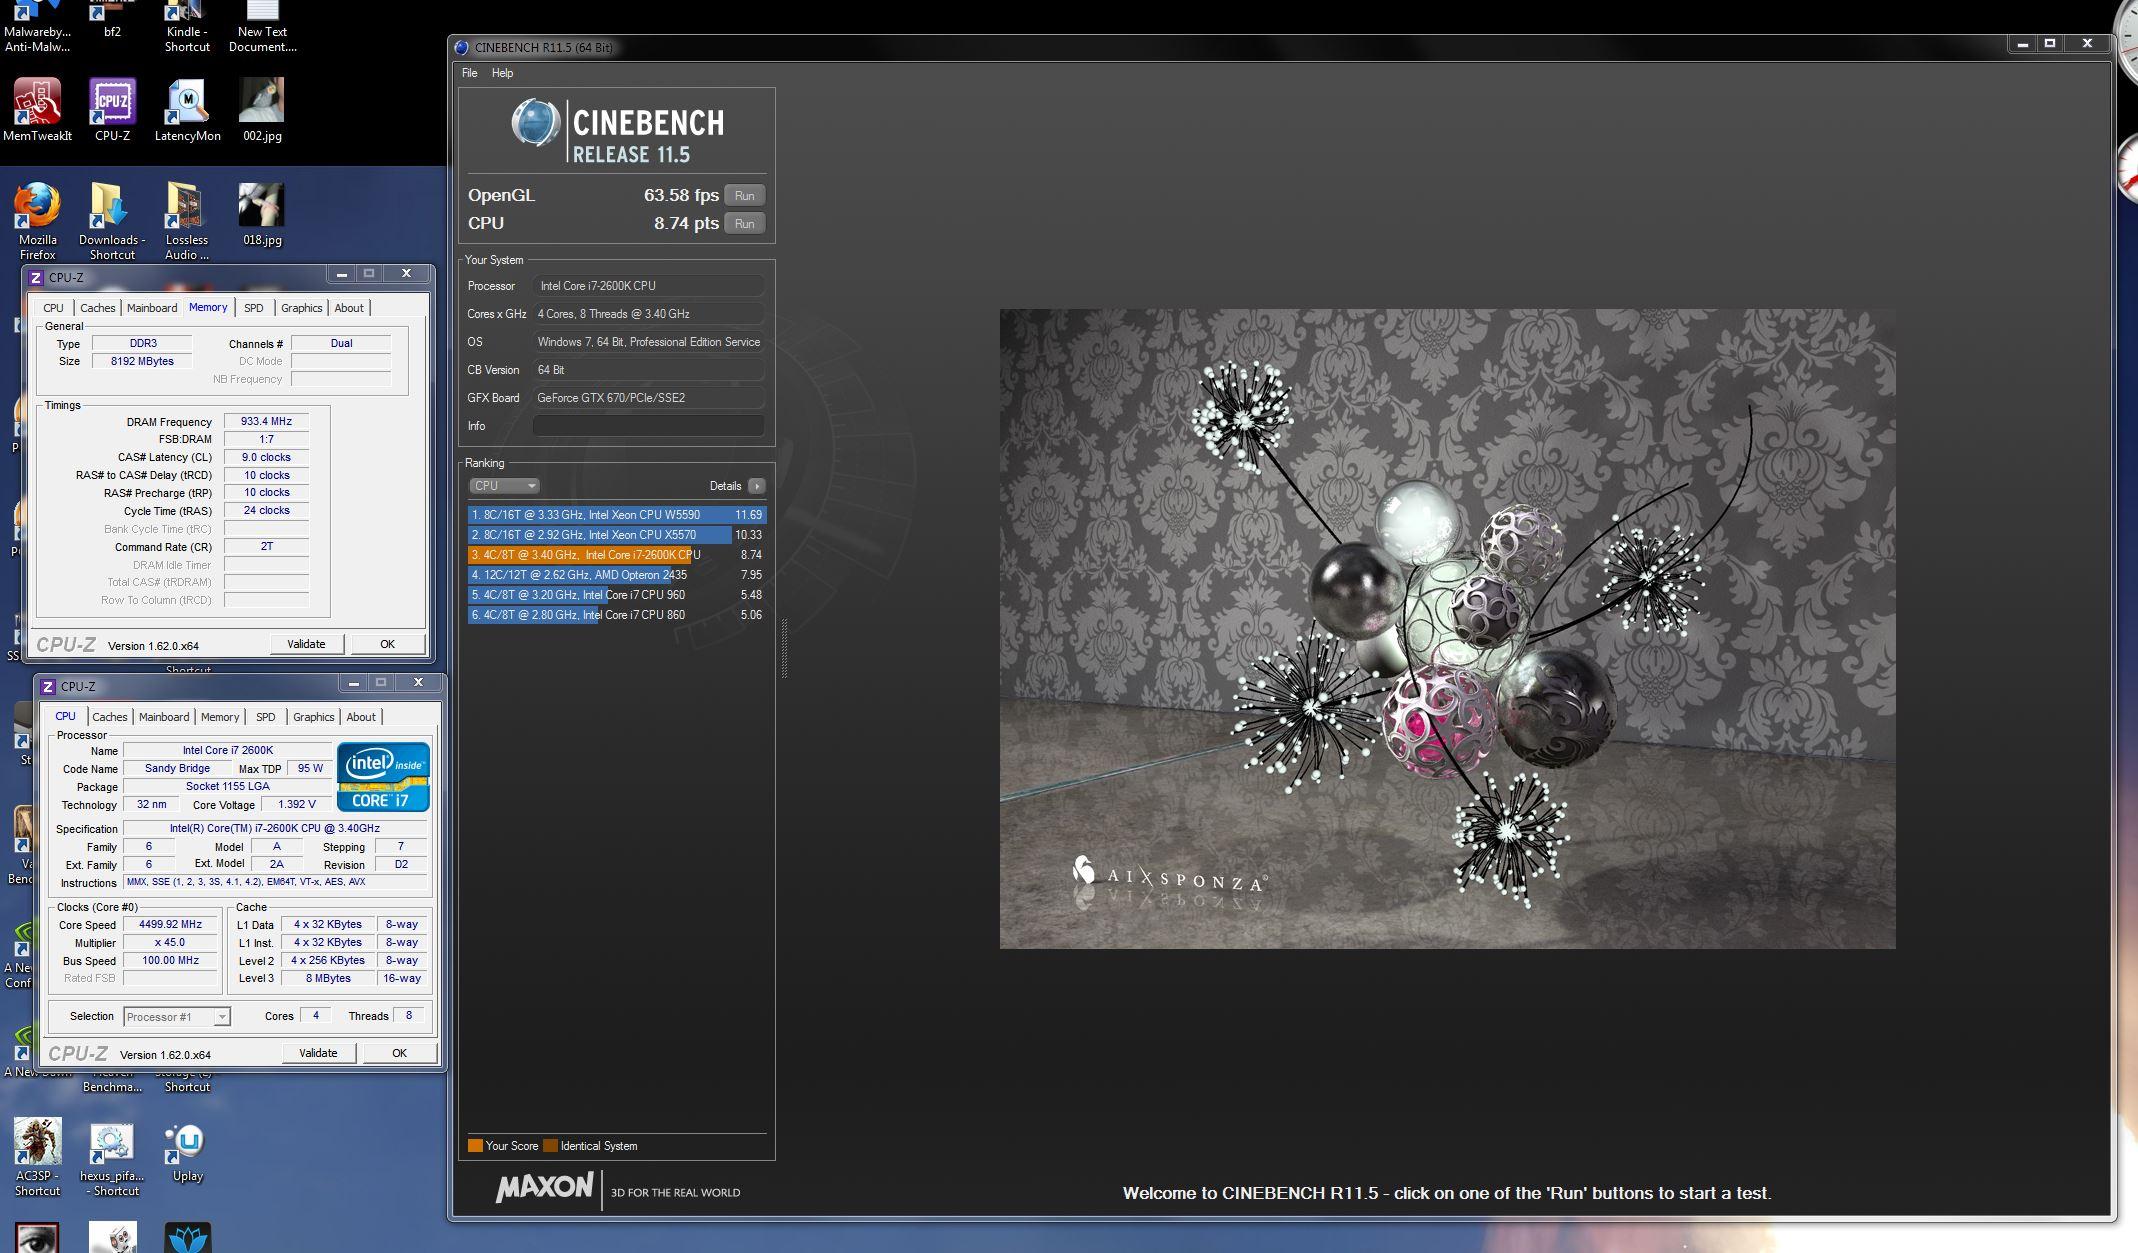Open the Downloads shortcut folder

pos(112,220)
